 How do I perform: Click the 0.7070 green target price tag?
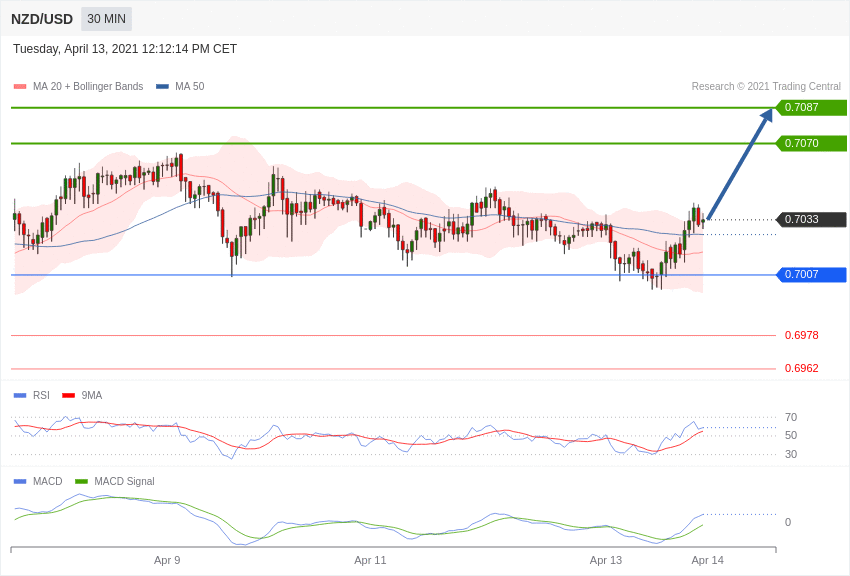click(x=811, y=144)
